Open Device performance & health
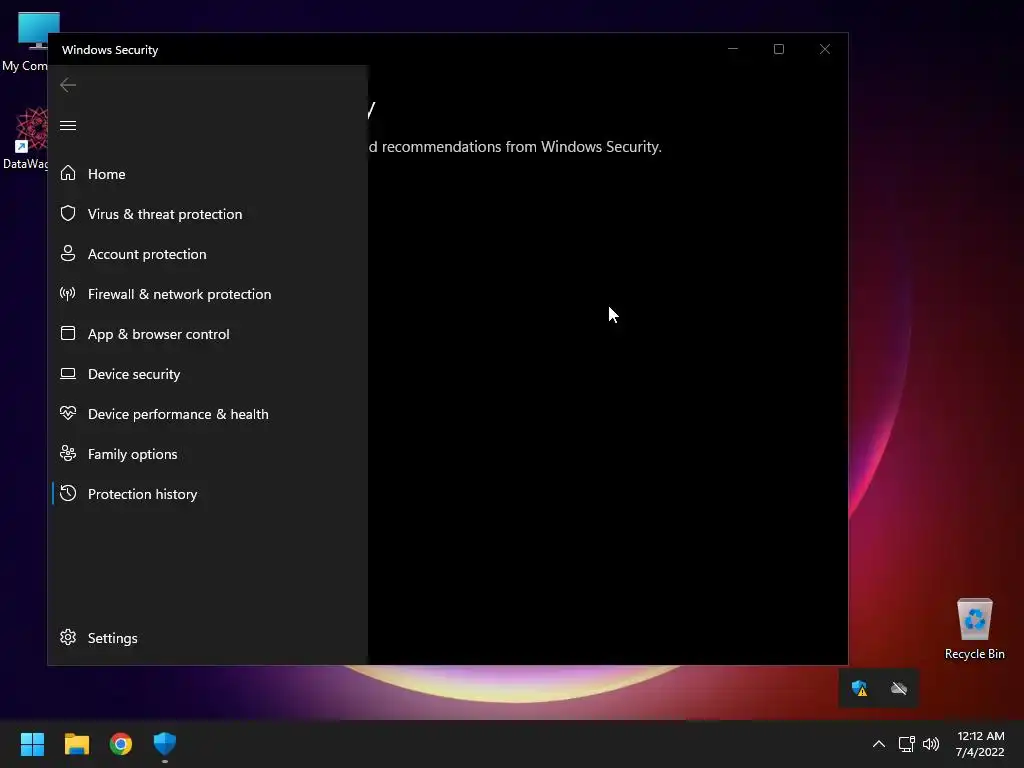Screen dimensions: 1024x768 (x=208, y=413)
